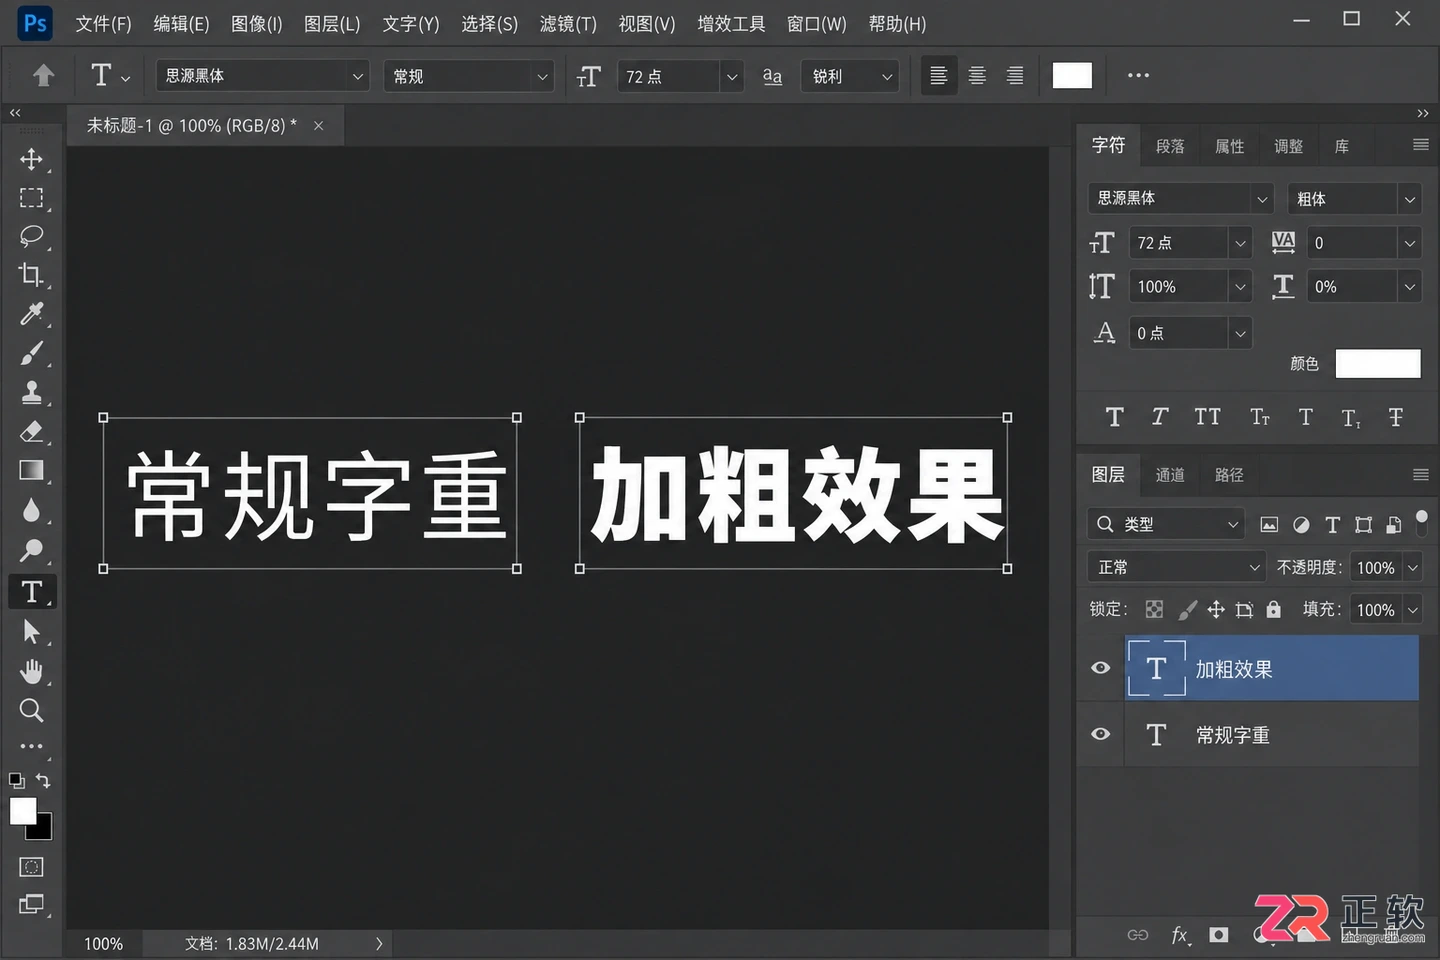This screenshot has height=960, width=1440.
Task: Select the Eraser tool
Action: click(32, 431)
